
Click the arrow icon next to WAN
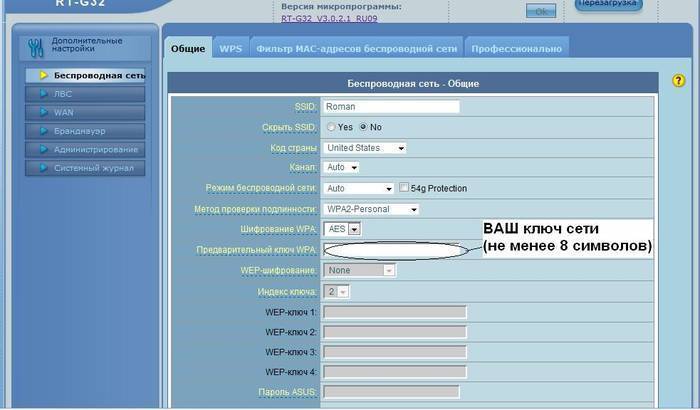(43, 112)
